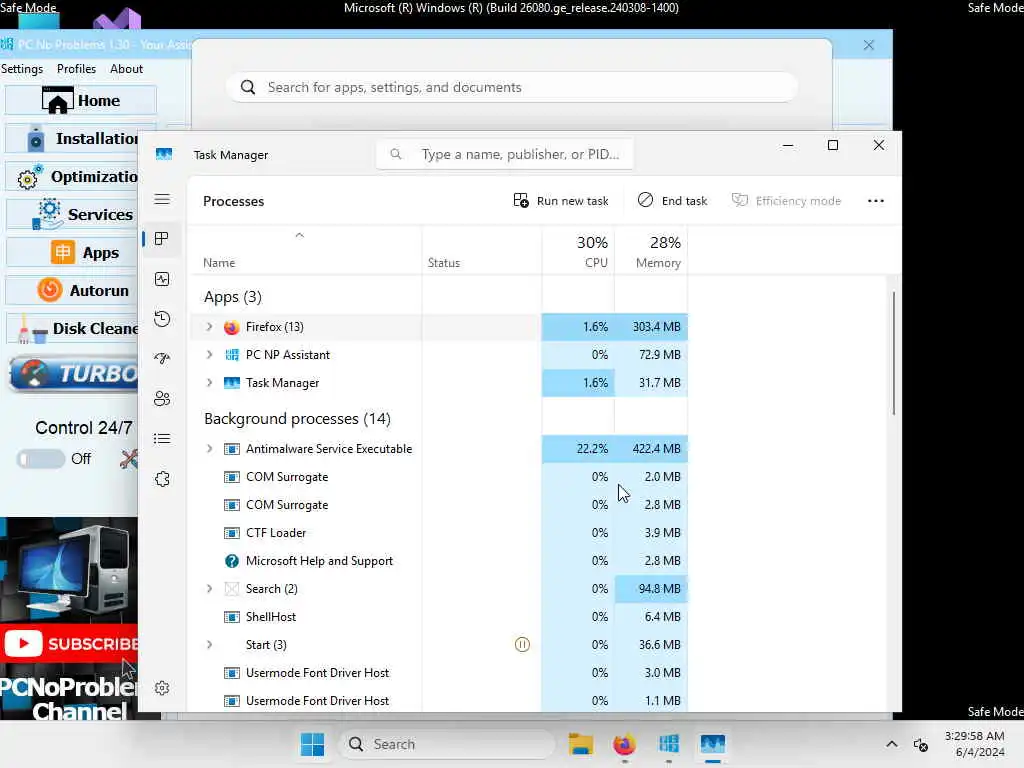The image size is (1024, 768).
Task: Open Users page icon in sidebar
Action: [x=162, y=398]
